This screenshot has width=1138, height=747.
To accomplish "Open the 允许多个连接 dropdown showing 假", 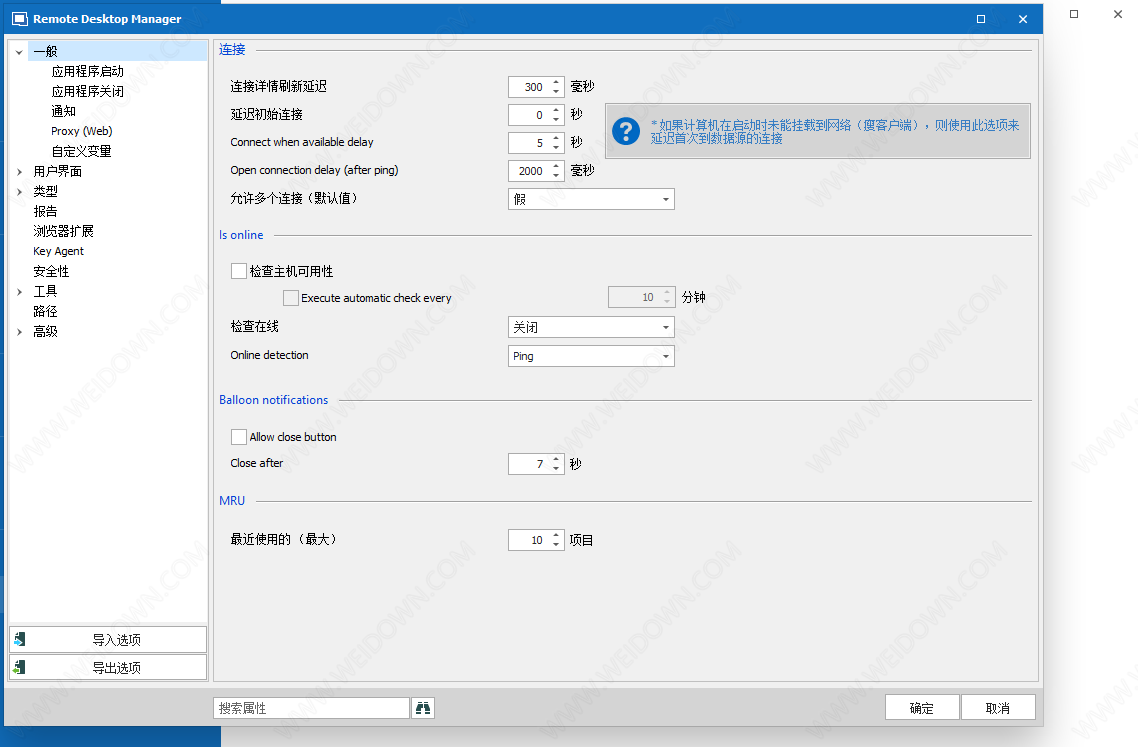I will click(591, 199).
